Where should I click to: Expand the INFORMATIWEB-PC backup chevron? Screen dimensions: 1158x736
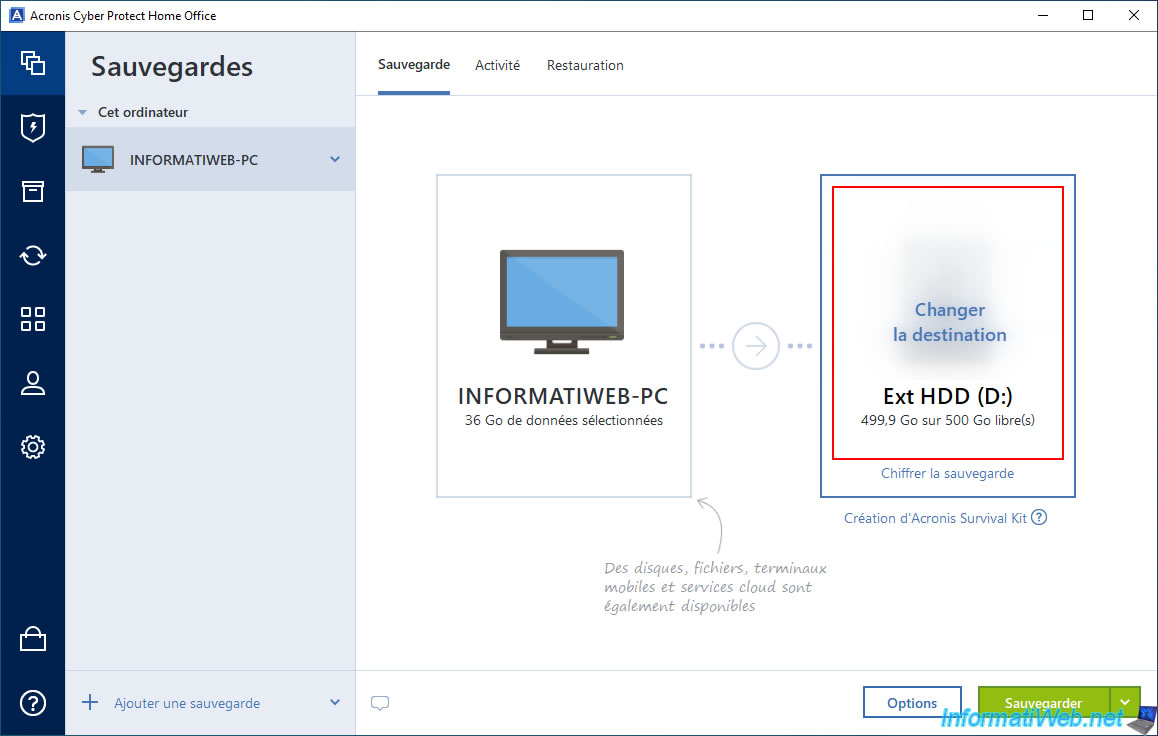(x=335, y=159)
